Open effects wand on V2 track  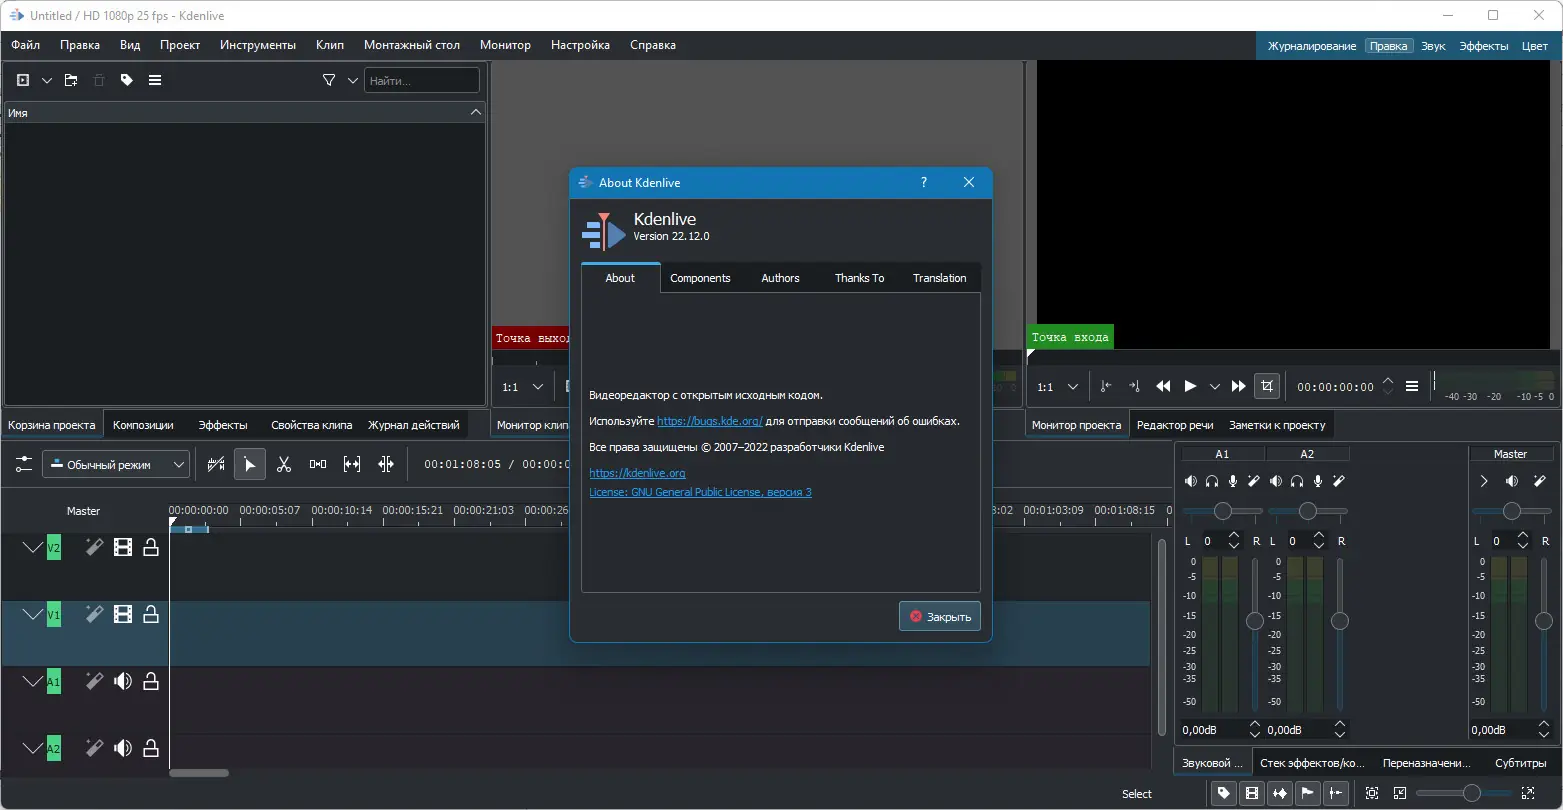(94, 547)
